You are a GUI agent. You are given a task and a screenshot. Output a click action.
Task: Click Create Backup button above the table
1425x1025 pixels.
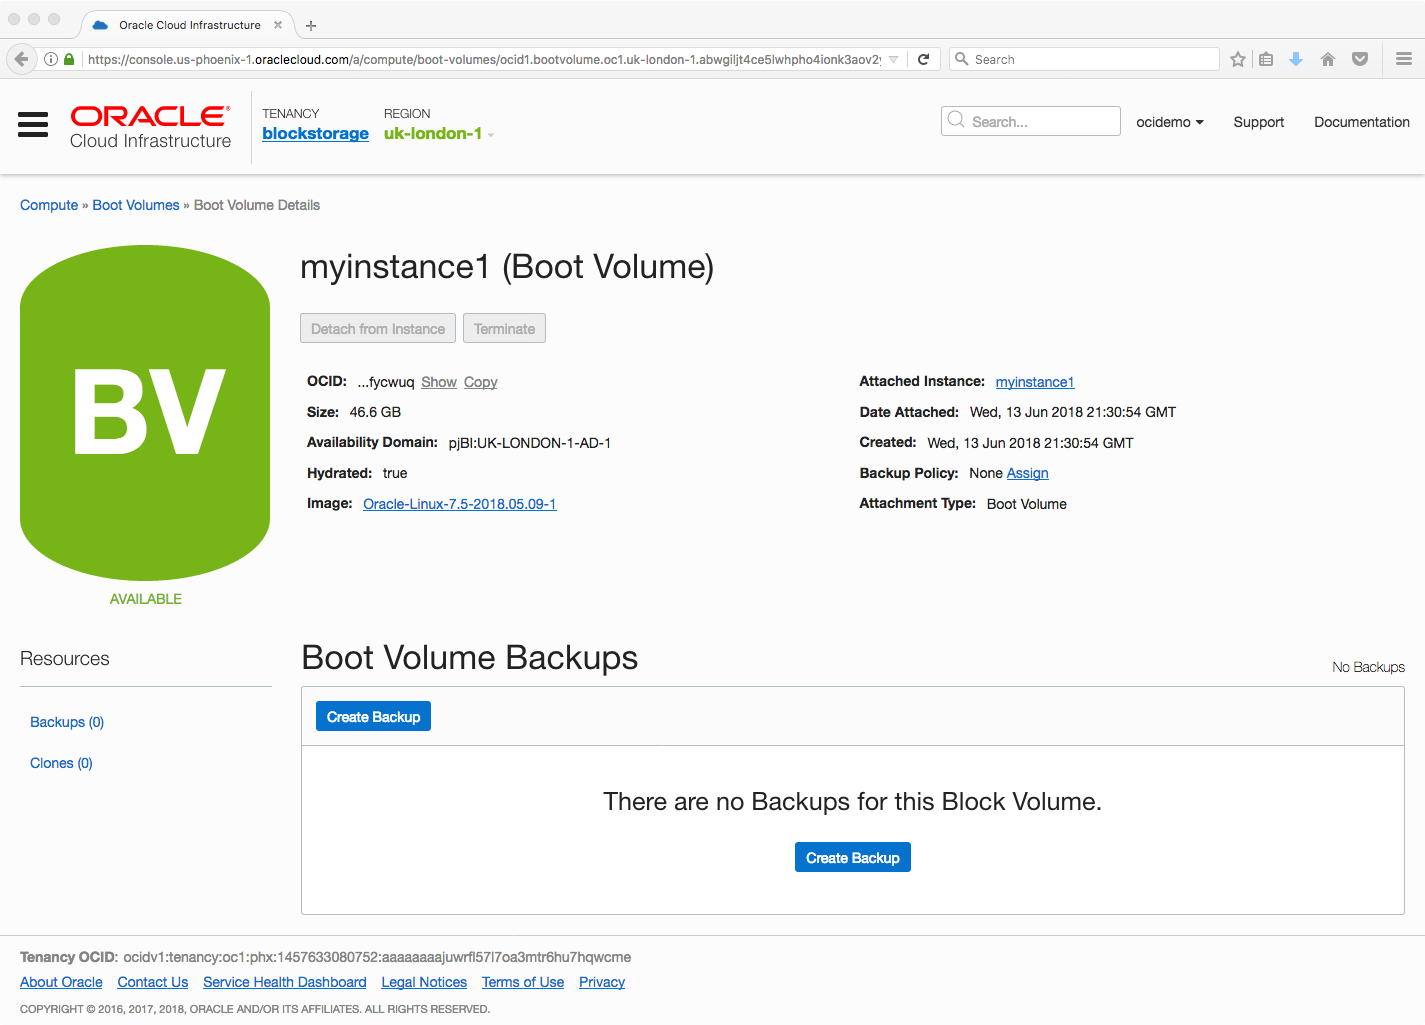373,717
